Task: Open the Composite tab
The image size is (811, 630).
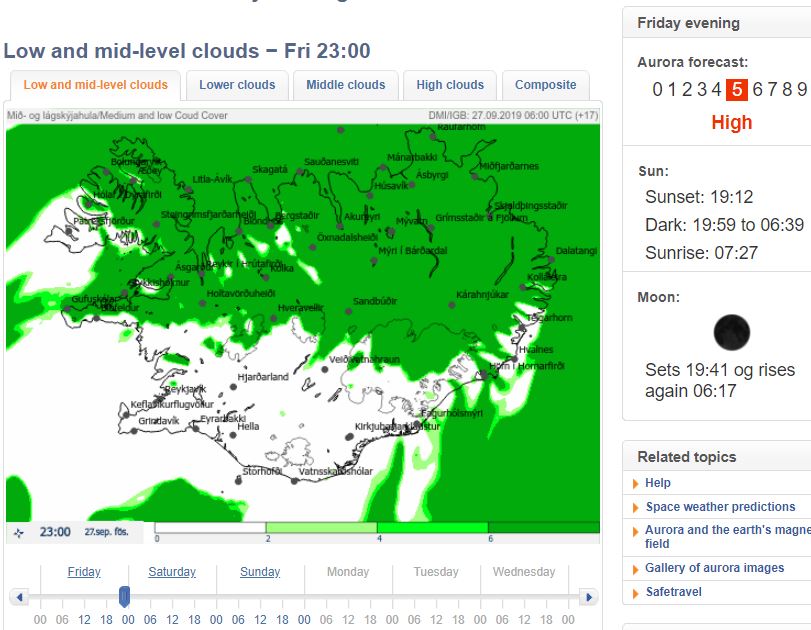Action: coord(545,85)
